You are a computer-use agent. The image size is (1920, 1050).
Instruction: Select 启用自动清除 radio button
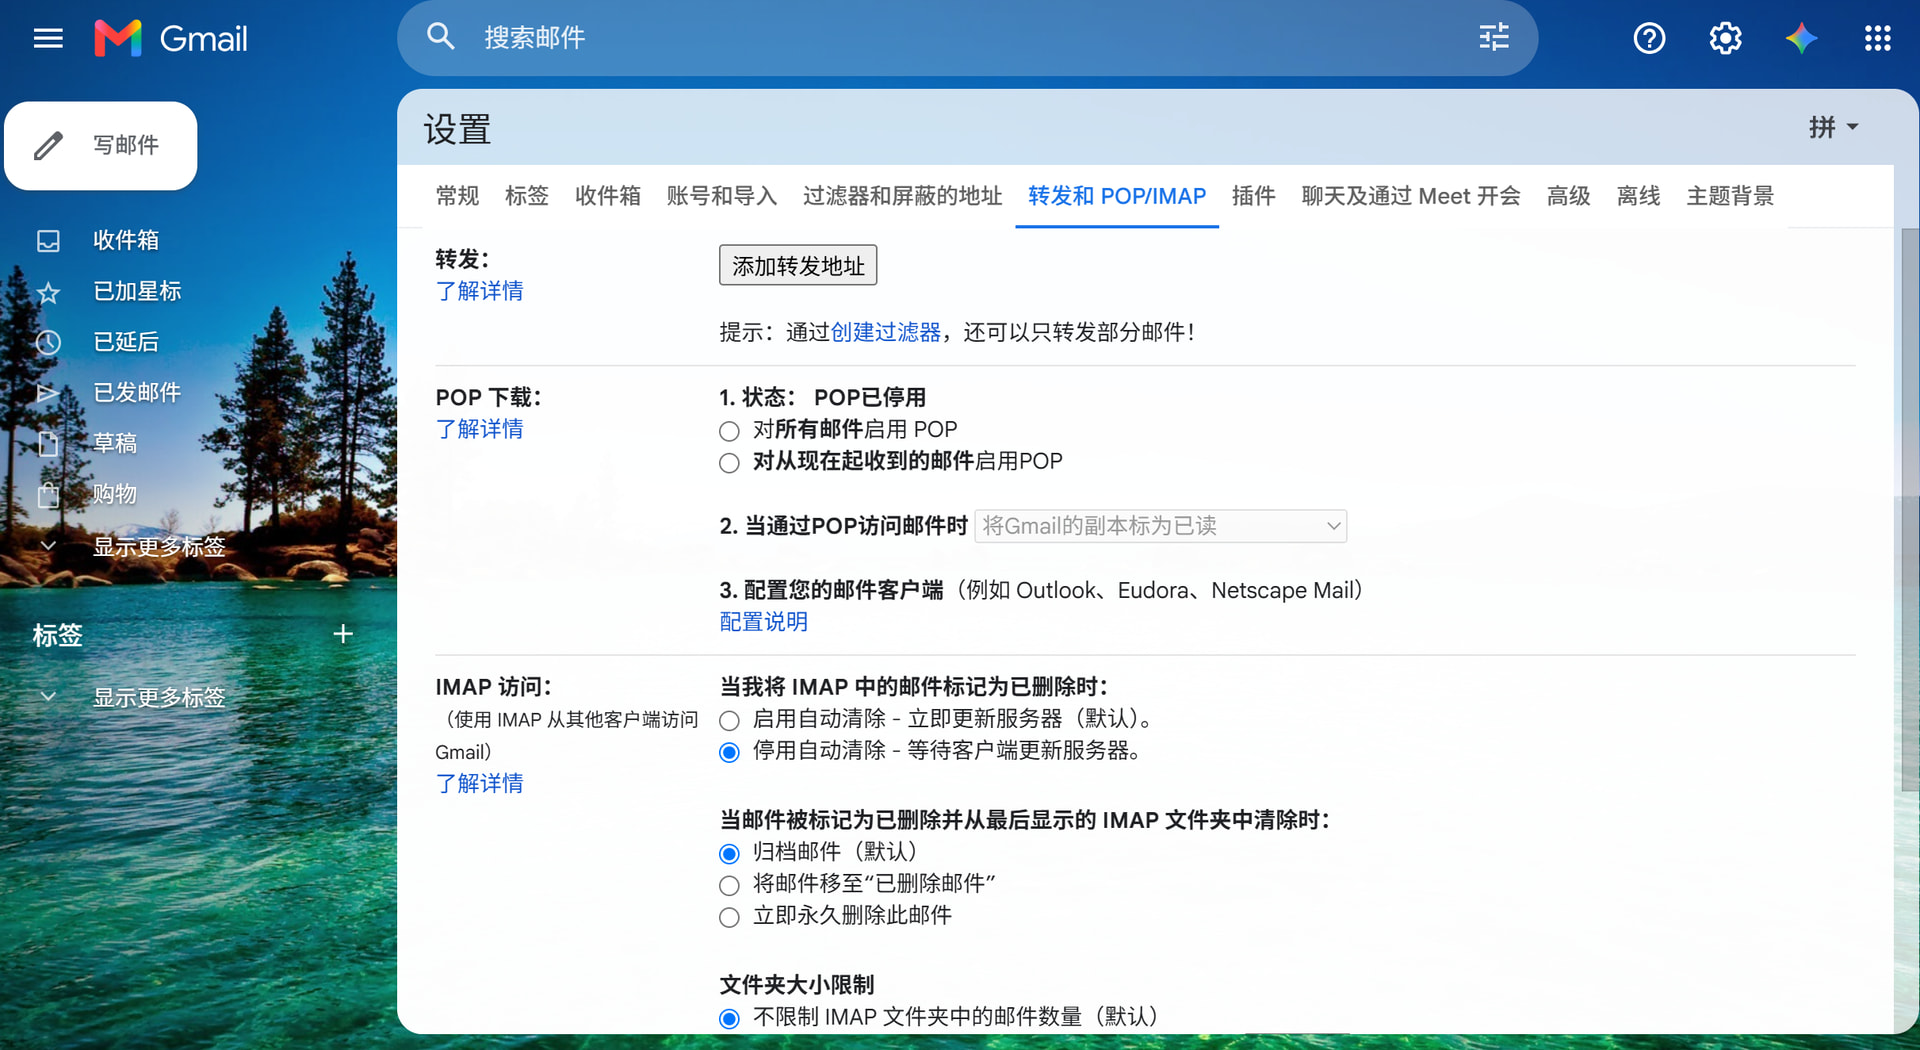pyautogui.click(x=729, y=720)
